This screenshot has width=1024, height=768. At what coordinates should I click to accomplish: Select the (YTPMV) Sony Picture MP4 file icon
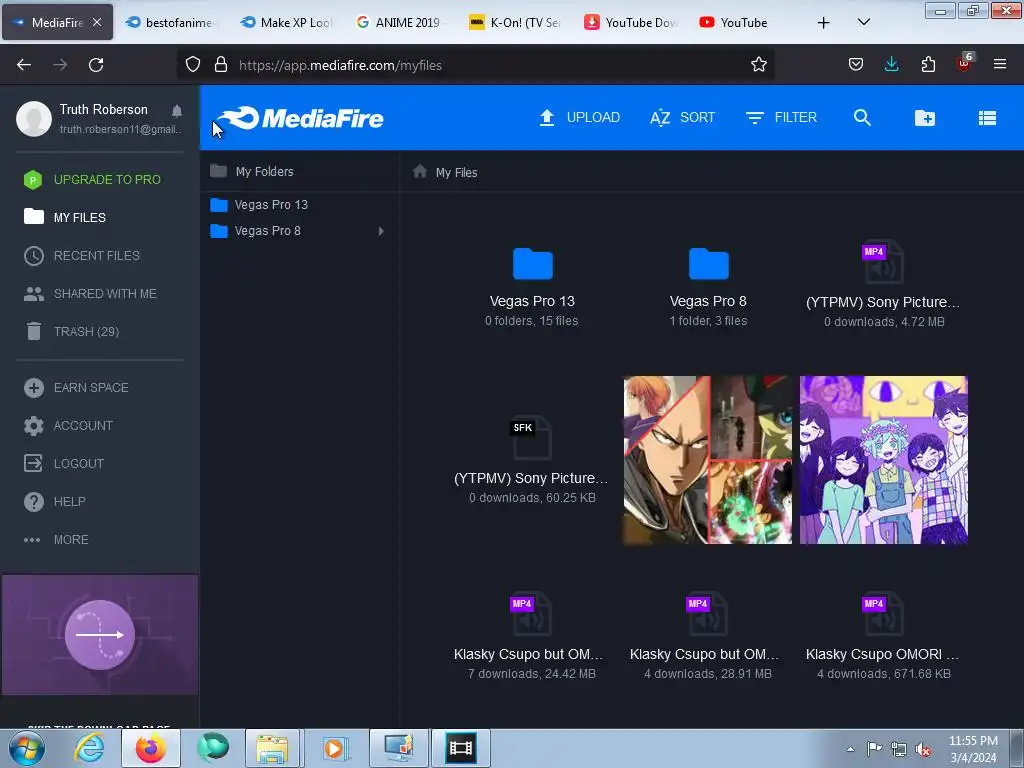click(884, 263)
